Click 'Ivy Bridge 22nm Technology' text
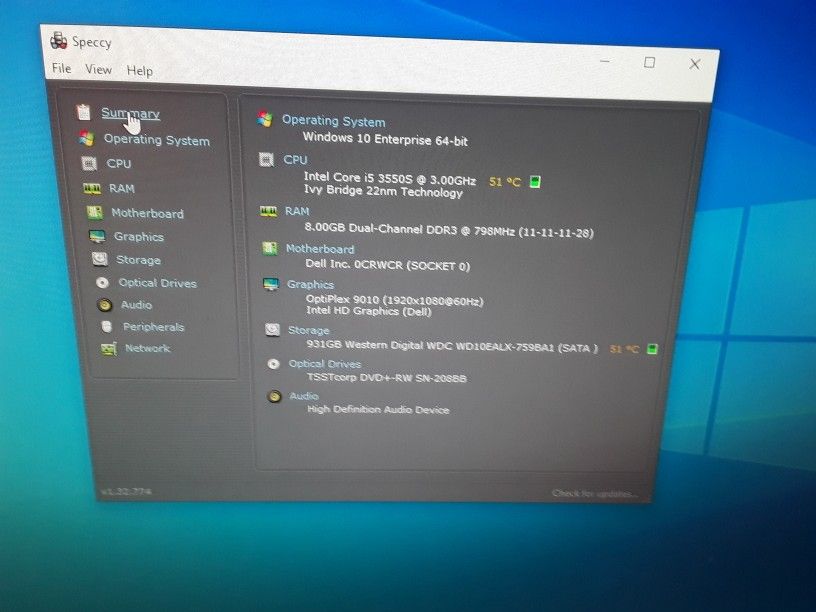 [x=384, y=191]
